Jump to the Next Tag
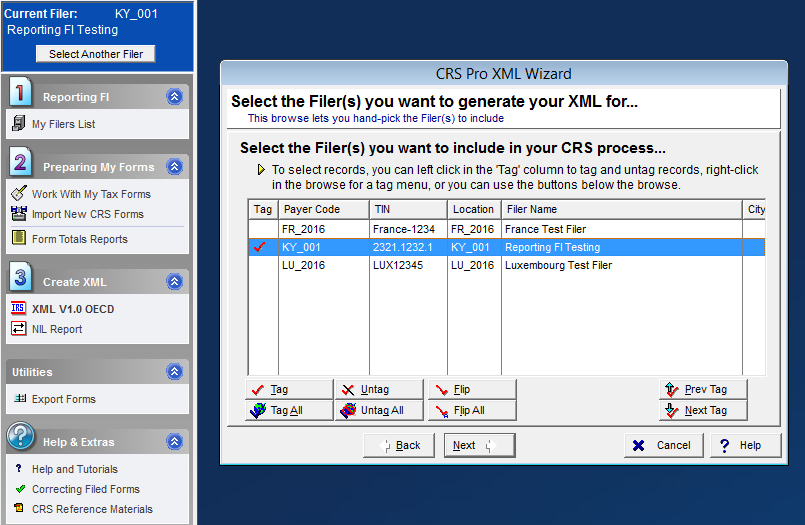This screenshot has height=525, width=805. point(703,410)
